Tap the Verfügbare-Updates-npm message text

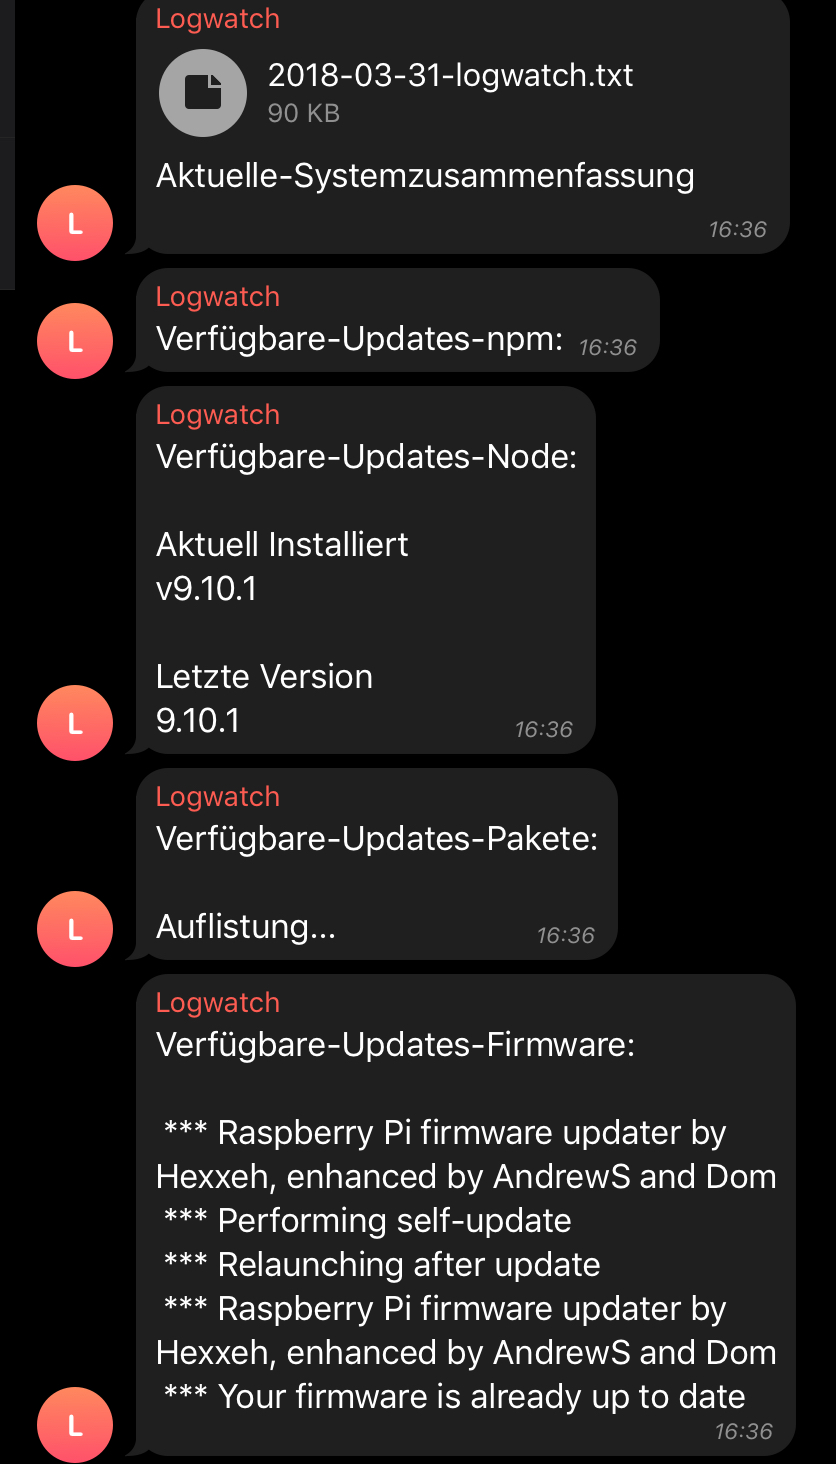point(360,340)
